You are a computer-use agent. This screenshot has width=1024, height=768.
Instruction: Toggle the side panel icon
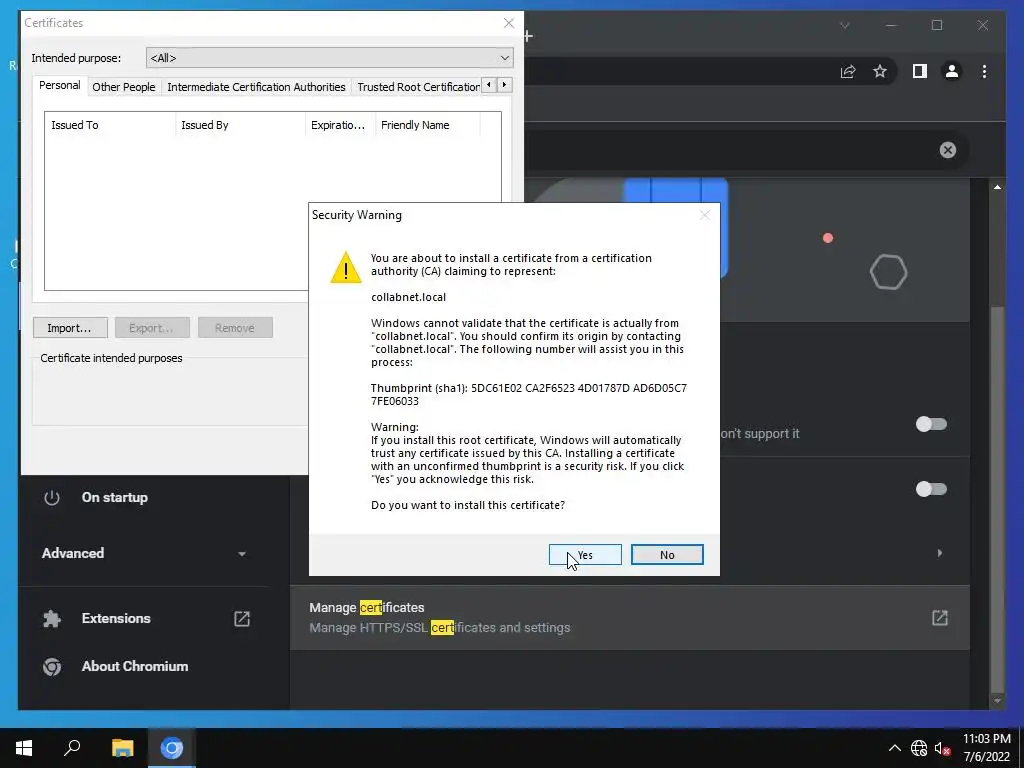[x=920, y=71]
